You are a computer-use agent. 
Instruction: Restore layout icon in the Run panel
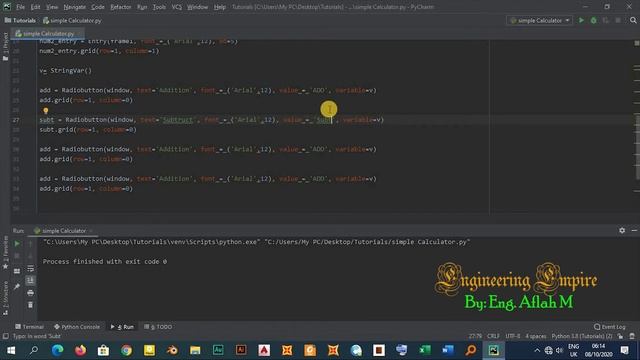(x=17, y=271)
